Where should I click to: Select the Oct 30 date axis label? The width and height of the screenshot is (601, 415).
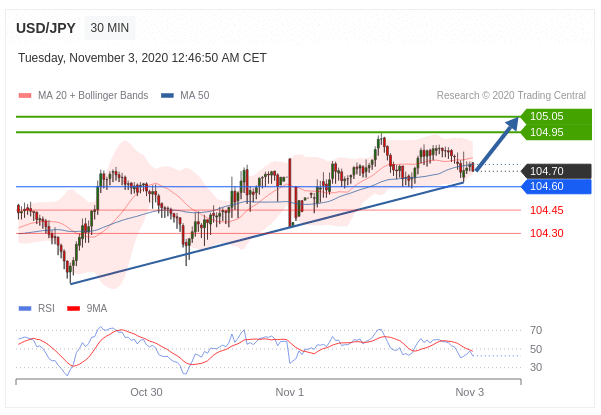tap(146, 392)
